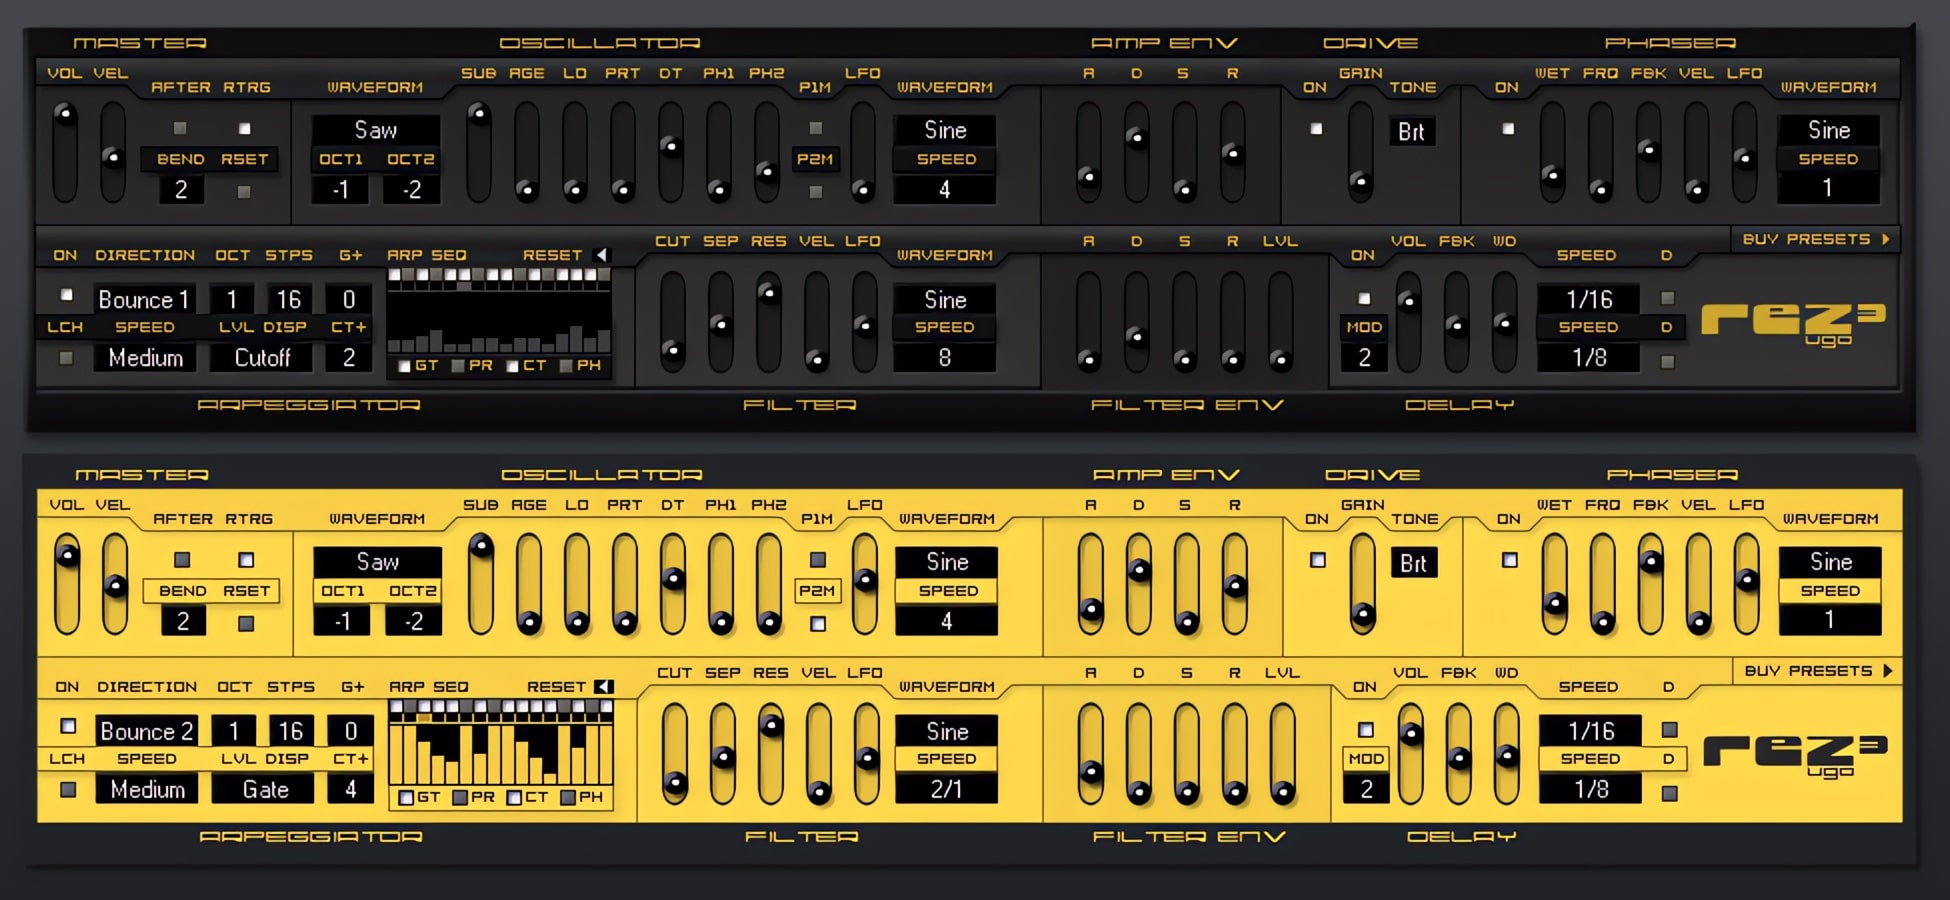This screenshot has height=900, width=1950.
Task: Click the rez3 logo on the yellow panel
Action: click(1794, 753)
